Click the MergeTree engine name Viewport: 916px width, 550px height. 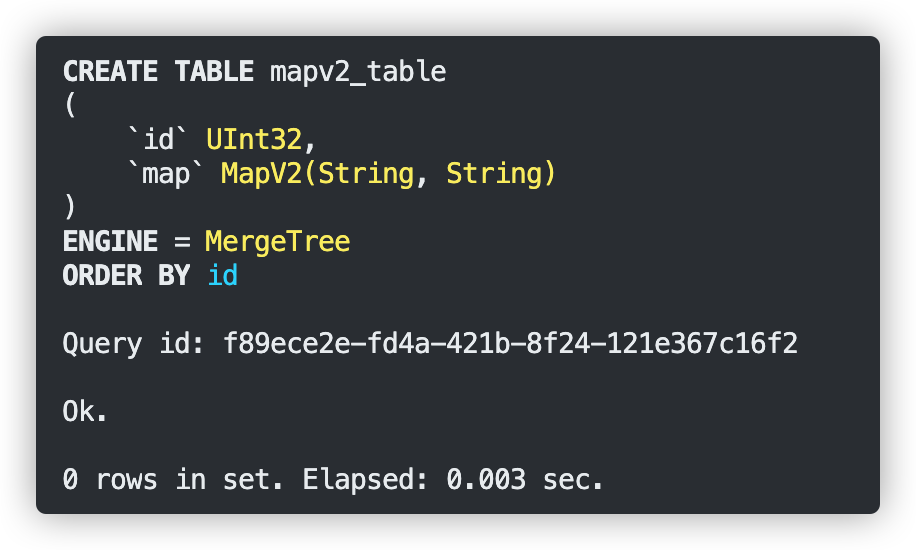(x=278, y=242)
